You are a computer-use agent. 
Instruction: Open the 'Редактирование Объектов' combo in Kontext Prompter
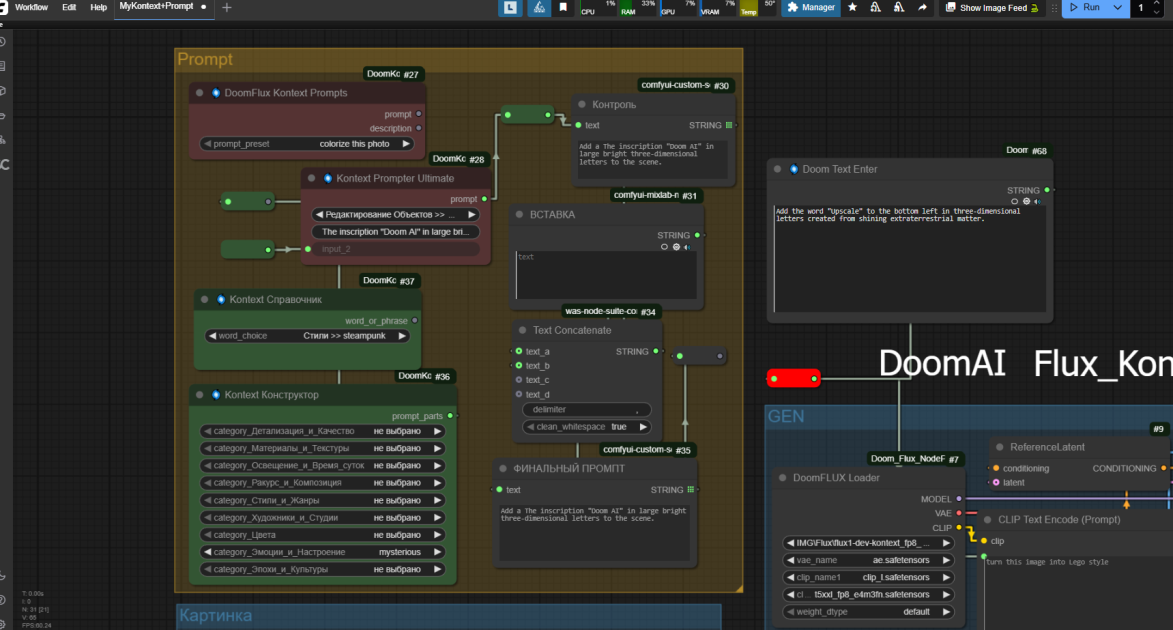pos(395,215)
